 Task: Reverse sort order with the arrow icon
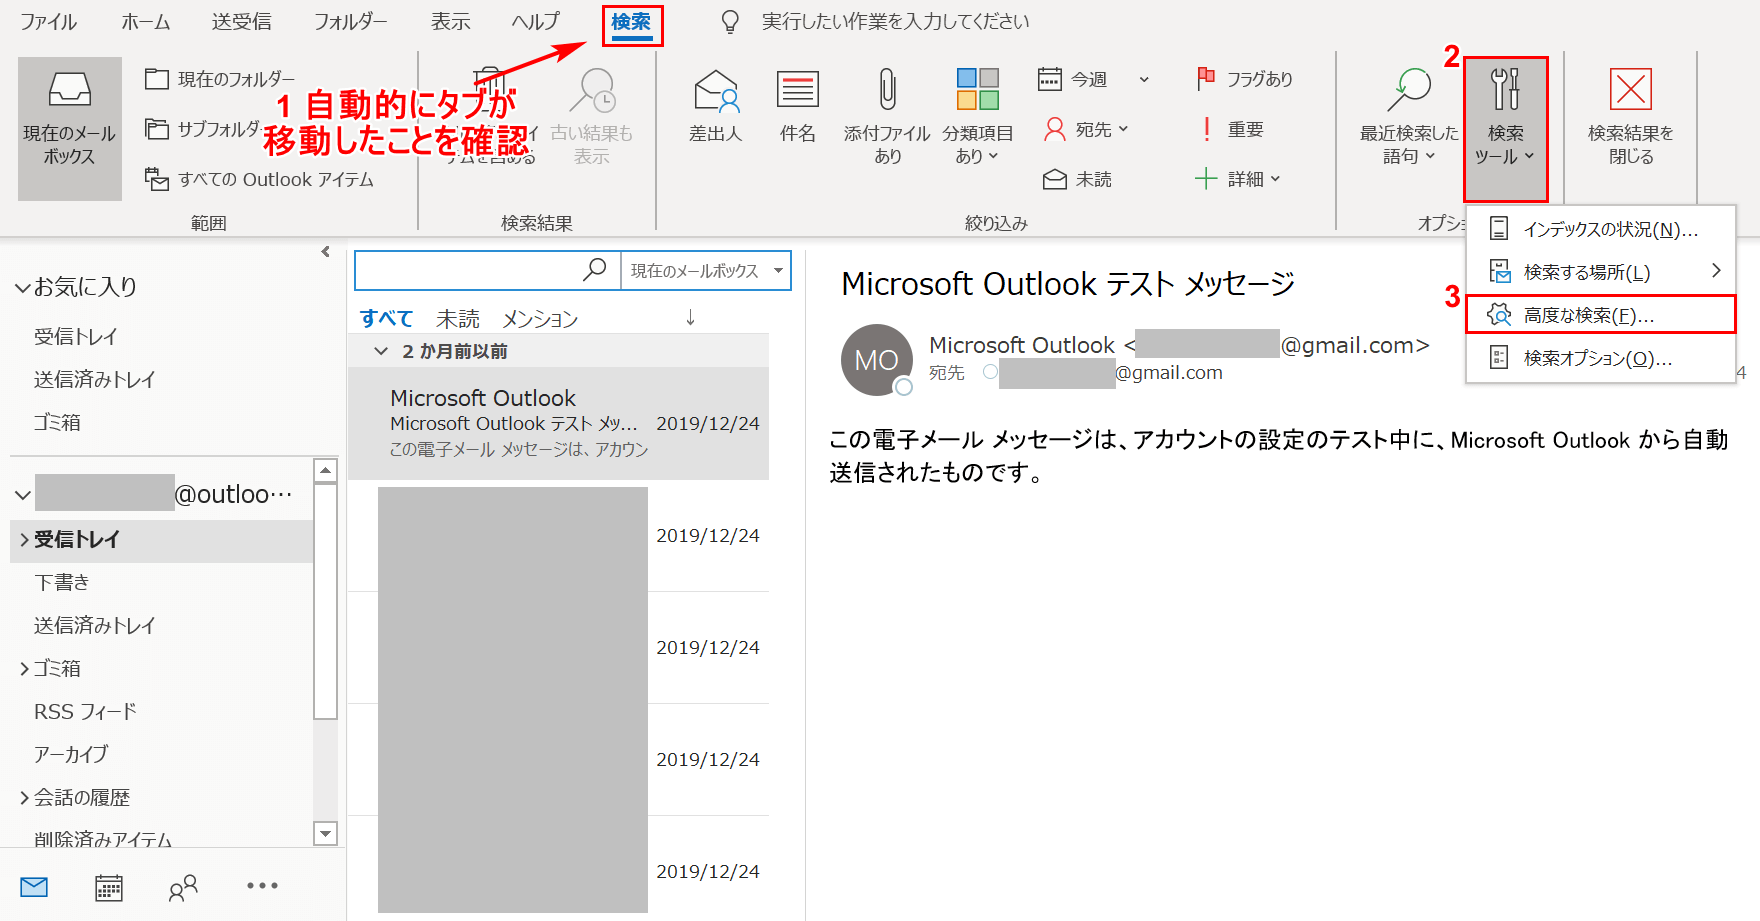pyautogui.click(x=690, y=317)
